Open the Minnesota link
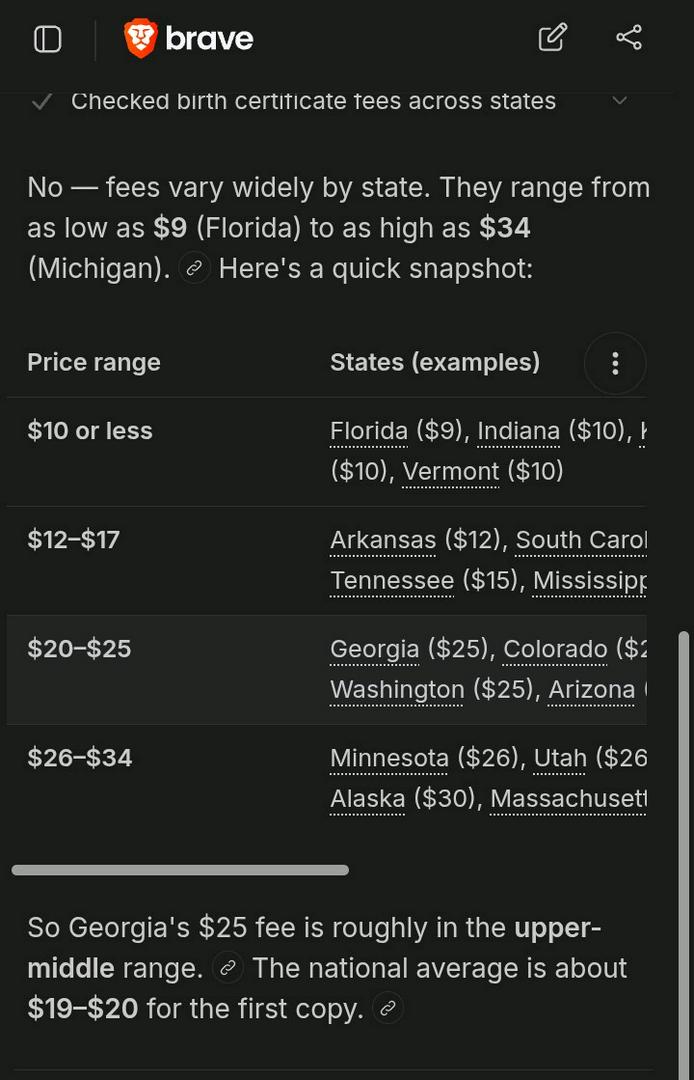 pos(390,758)
